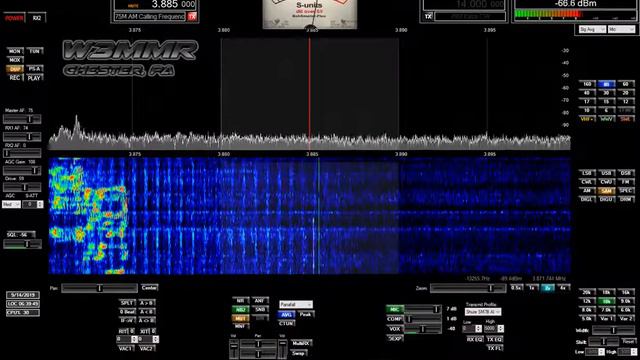Viewport: 640px width, 360px height.
Task: Adjust the Master AF slider
Action: coord(22,119)
